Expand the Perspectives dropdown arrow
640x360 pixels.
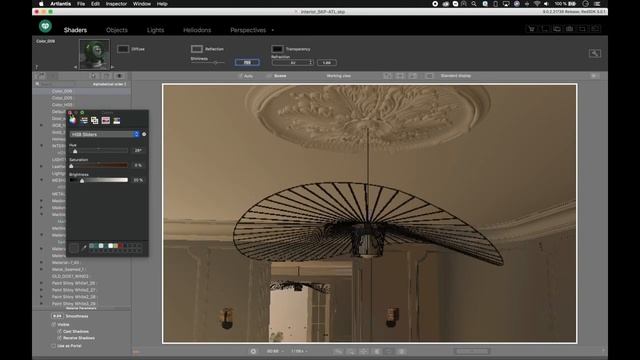[273, 30]
